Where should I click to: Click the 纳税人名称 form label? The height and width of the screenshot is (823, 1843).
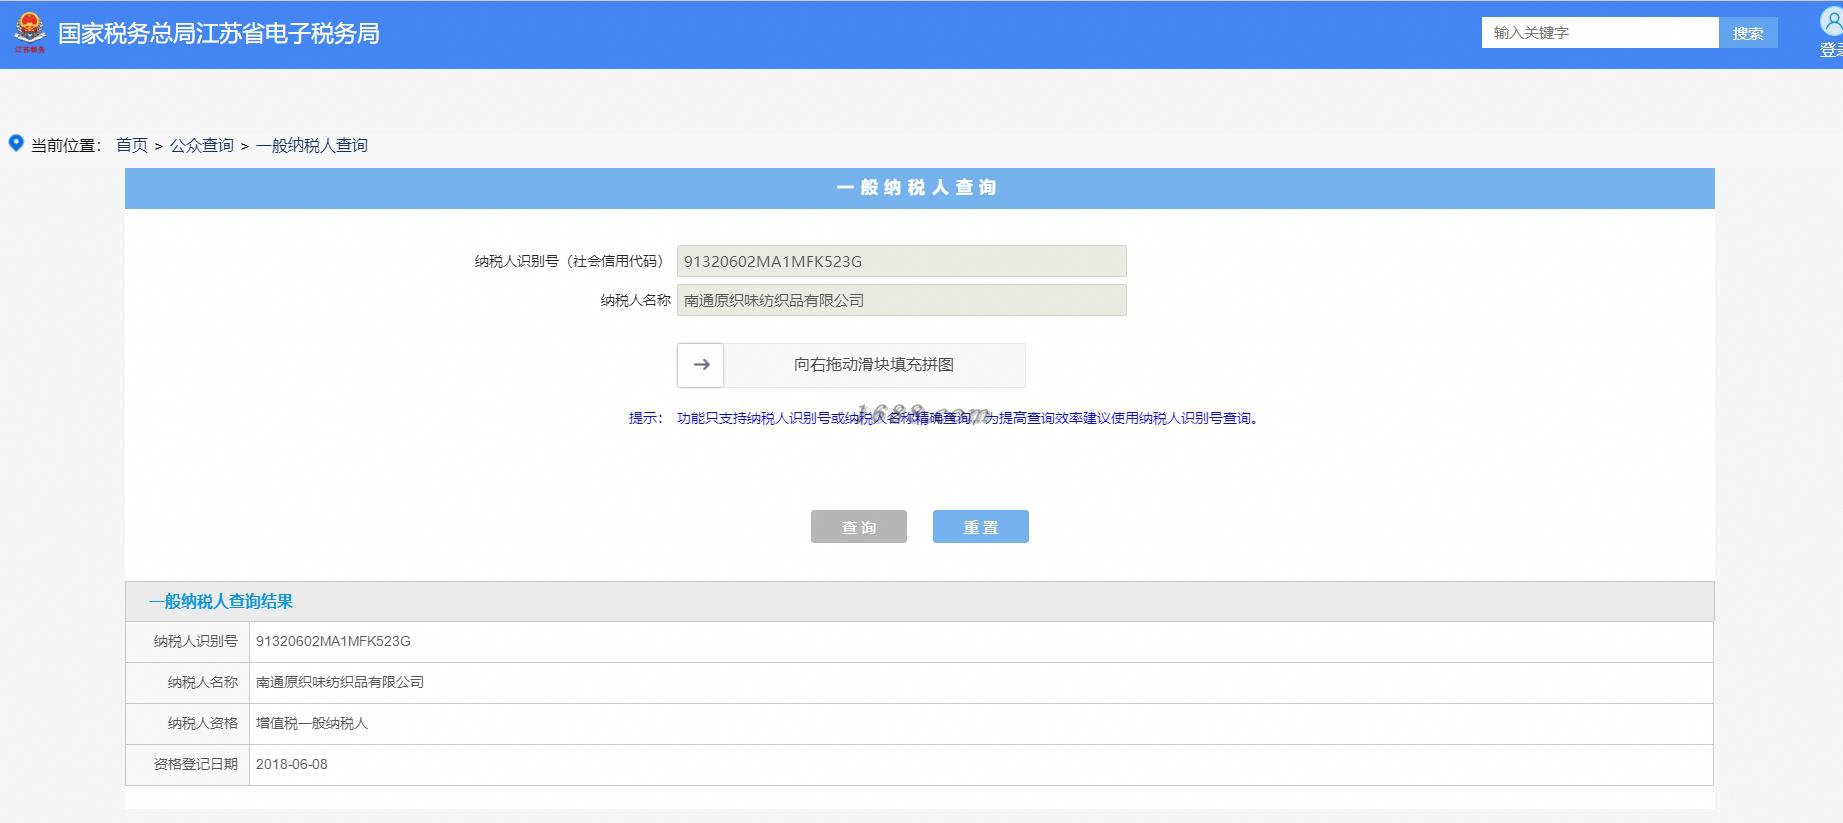tap(635, 300)
